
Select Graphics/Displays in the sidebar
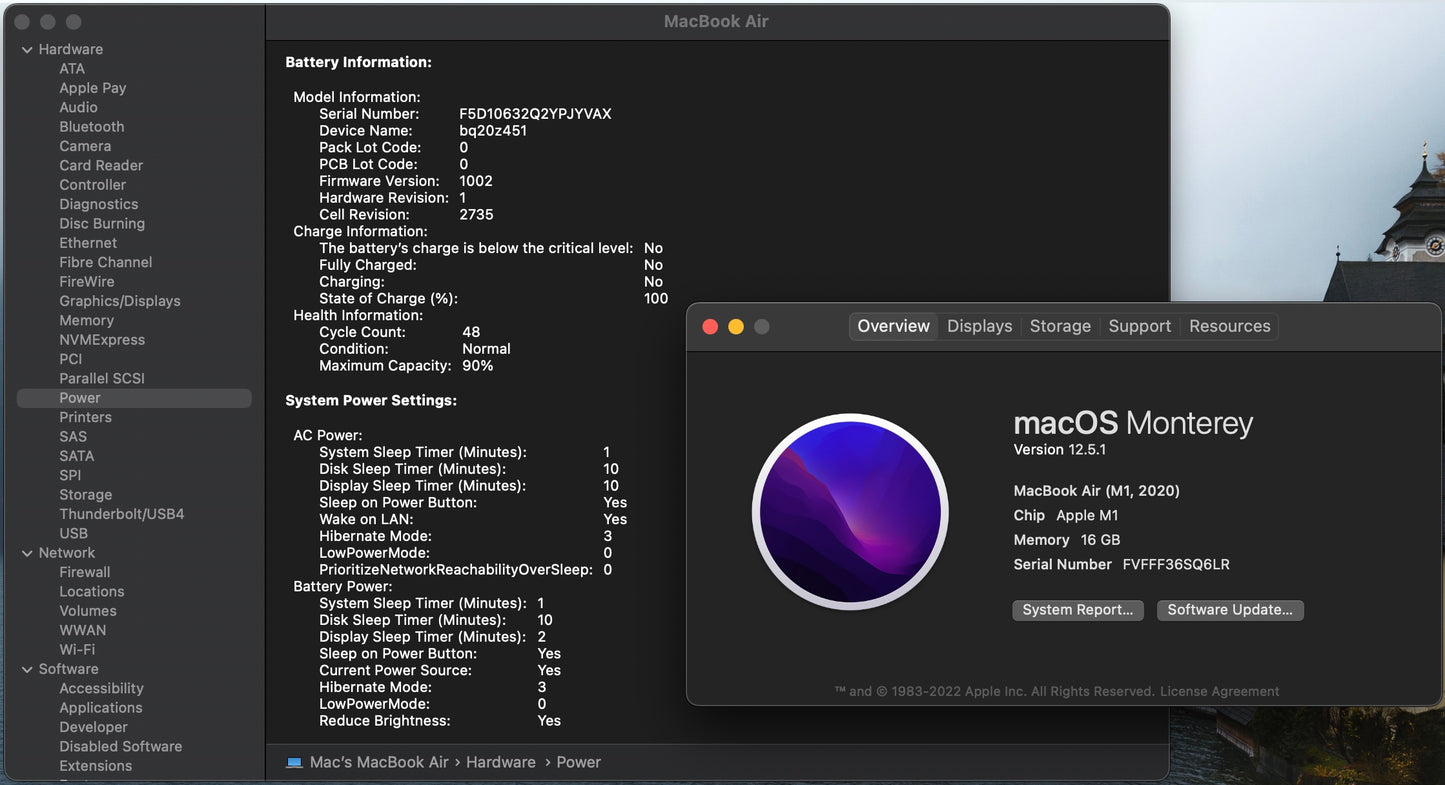[119, 301]
